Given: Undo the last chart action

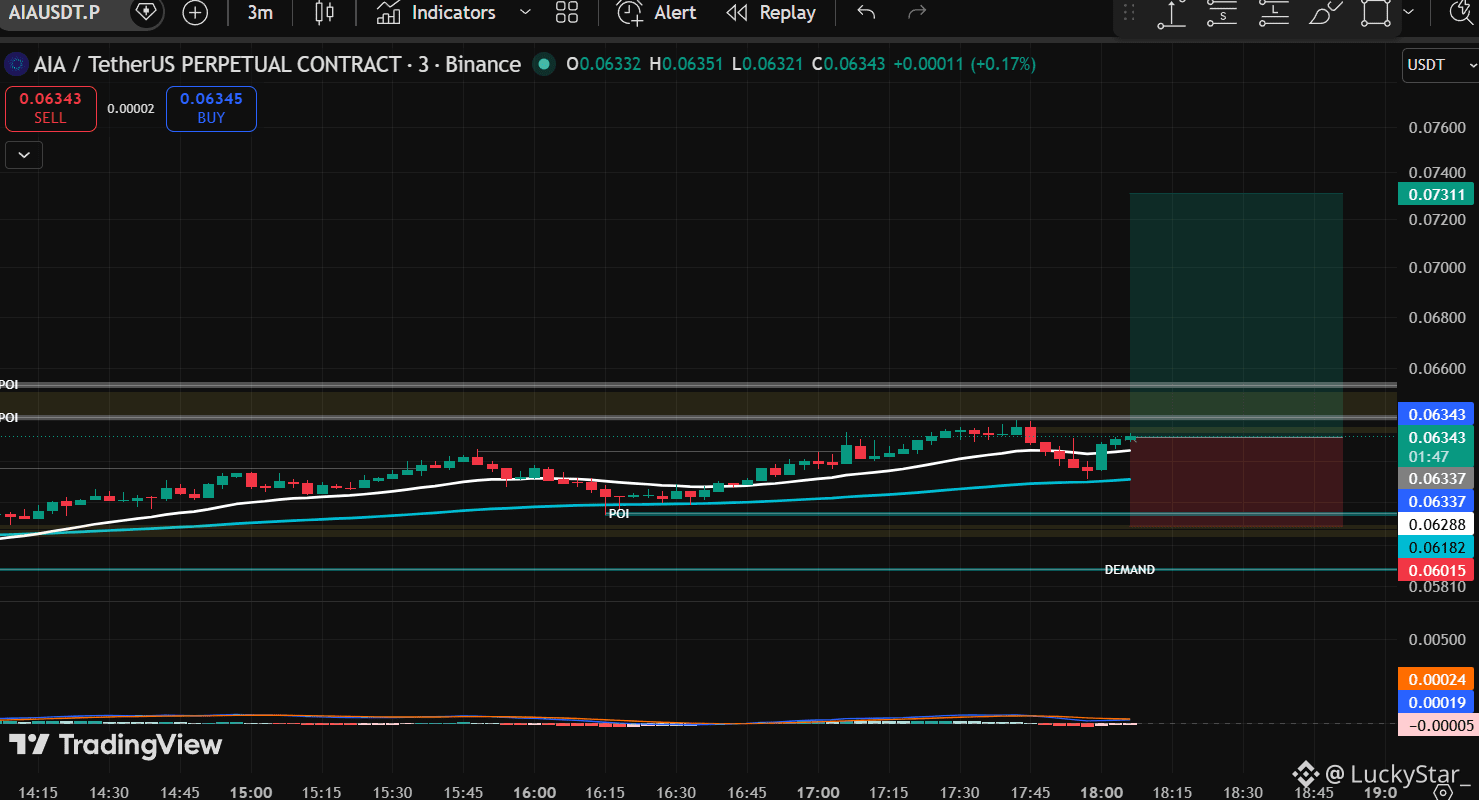Looking at the screenshot, I should (866, 13).
